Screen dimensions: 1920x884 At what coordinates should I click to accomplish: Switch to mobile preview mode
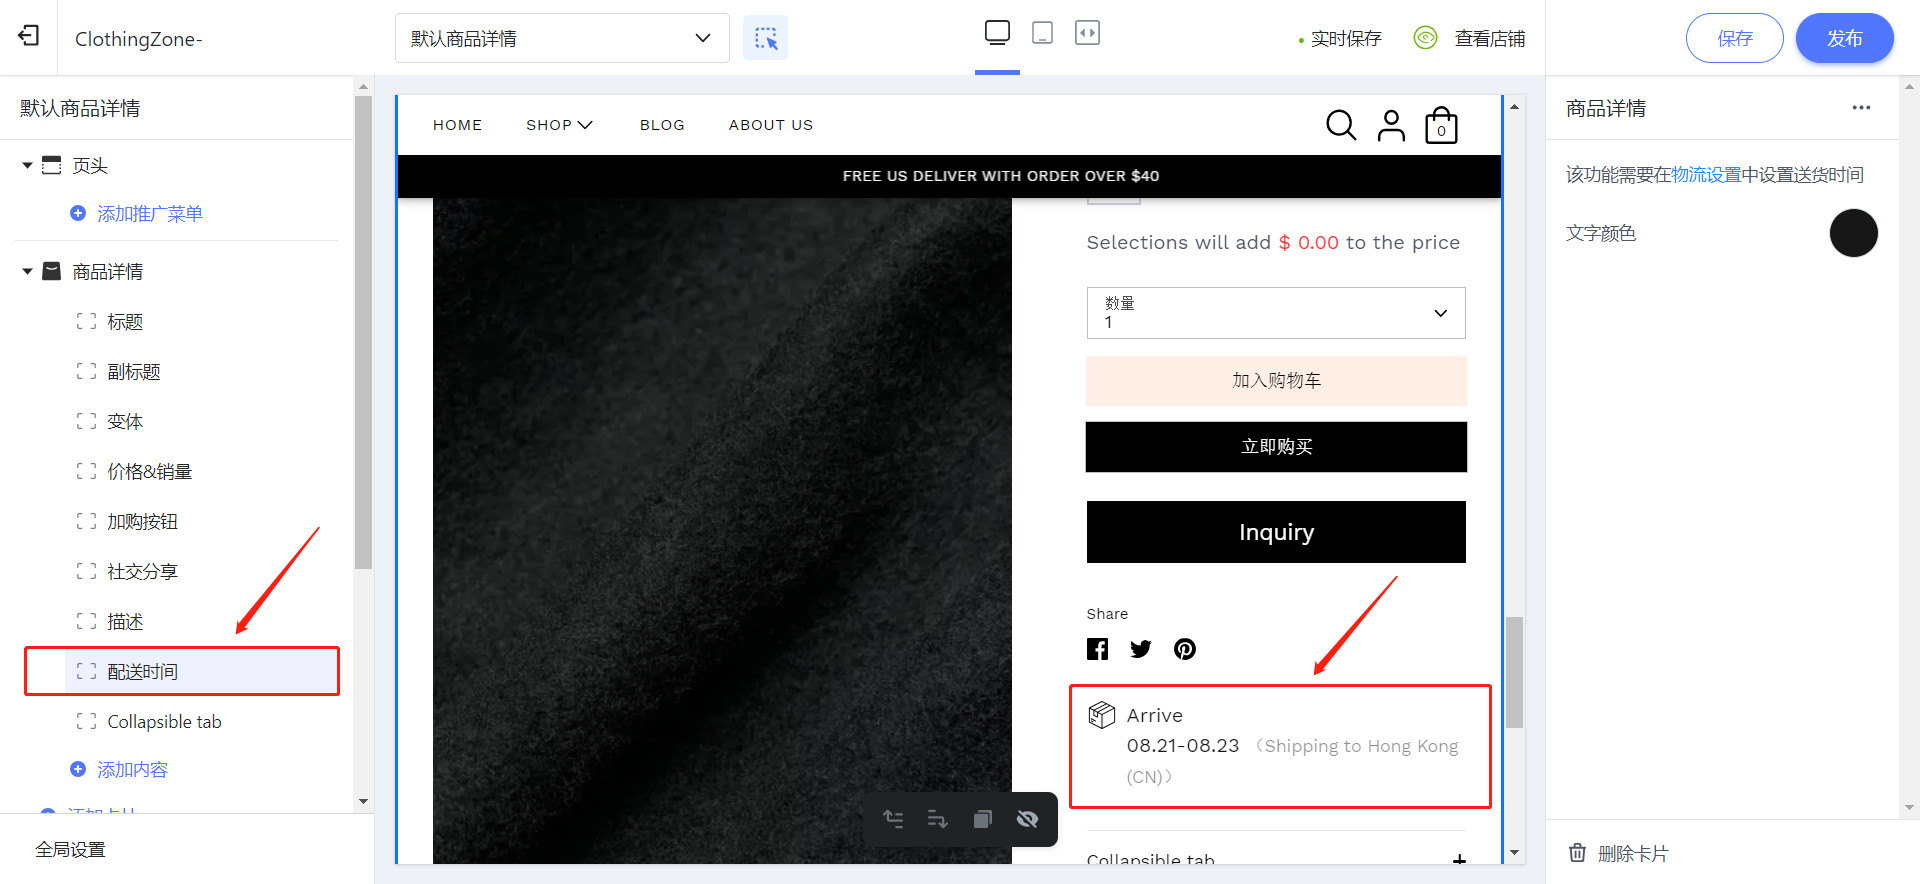1042,33
